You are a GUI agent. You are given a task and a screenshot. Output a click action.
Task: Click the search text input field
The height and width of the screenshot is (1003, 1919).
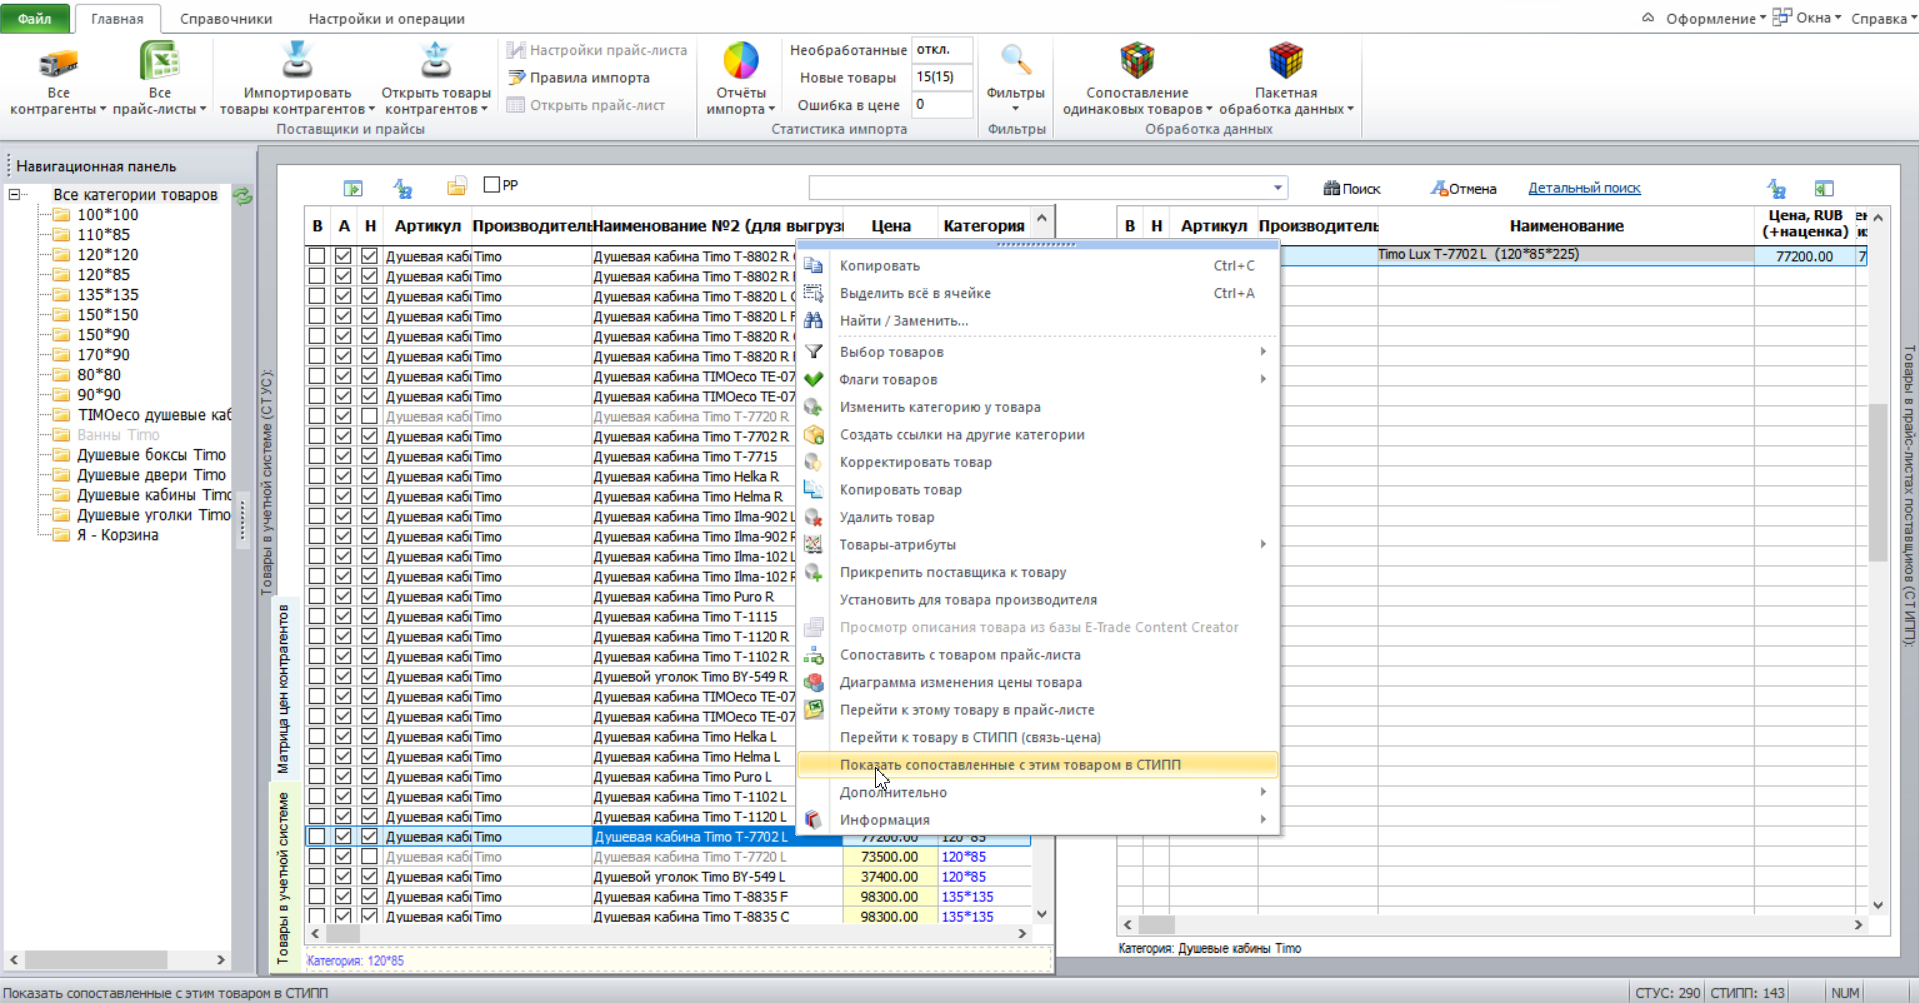[1039, 188]
